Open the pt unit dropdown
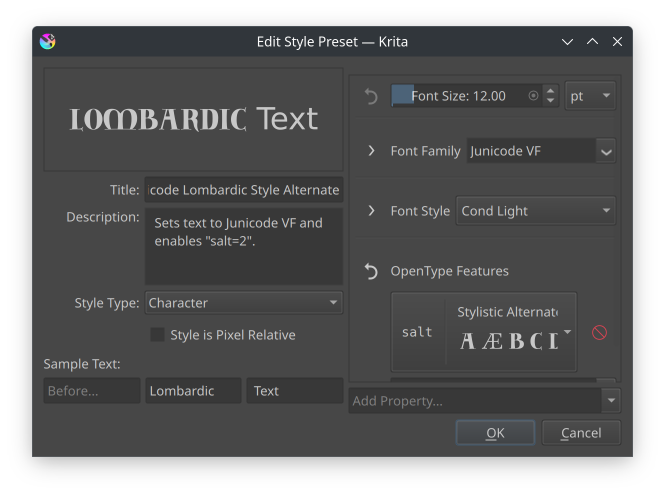This screenshot has width=665, height=495. (590, 96)
